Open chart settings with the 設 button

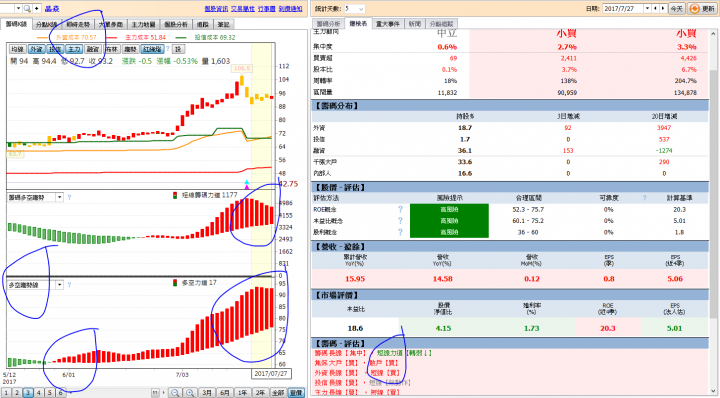coord(178,49)
